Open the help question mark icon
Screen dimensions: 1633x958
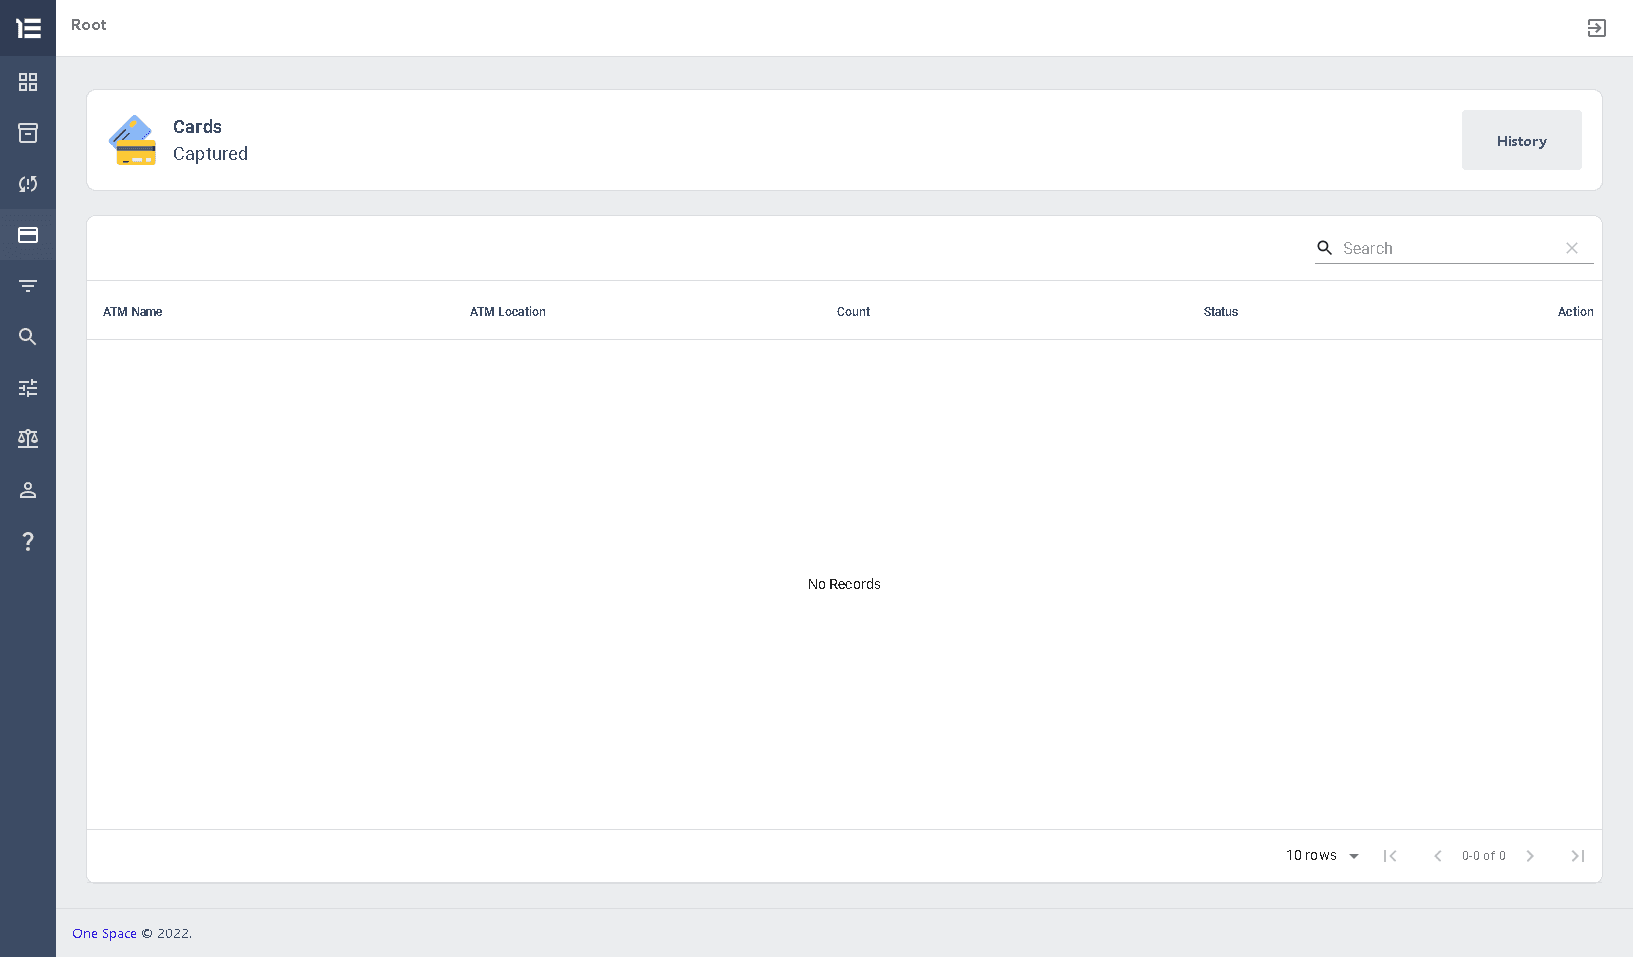coord(27,541)
